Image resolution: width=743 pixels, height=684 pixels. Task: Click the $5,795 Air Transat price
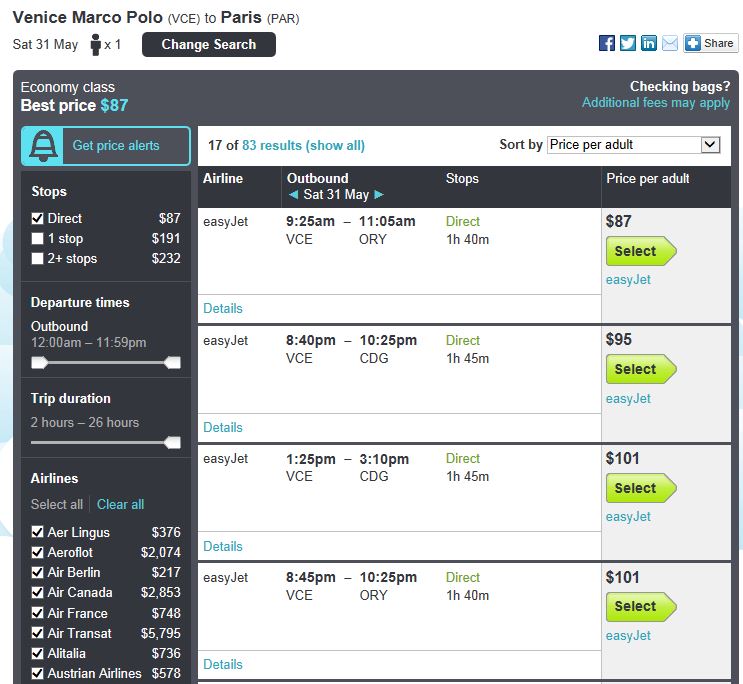click(161, 633)
